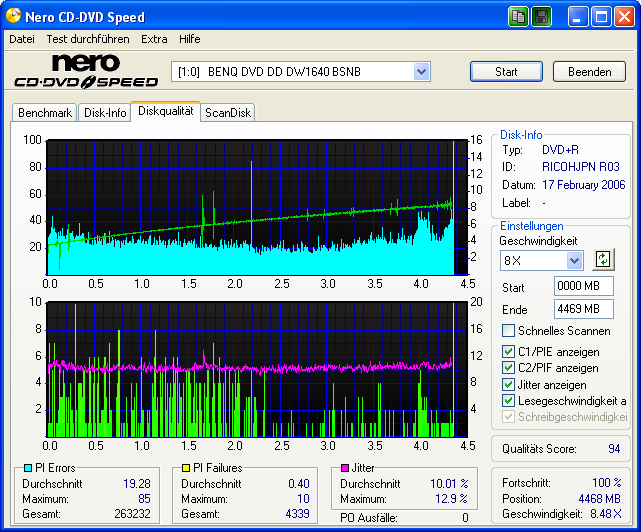Screen dimensions: 641x532
Task: Minimize the Nero CD-DVD Speed window
Action: click(578, 17)
